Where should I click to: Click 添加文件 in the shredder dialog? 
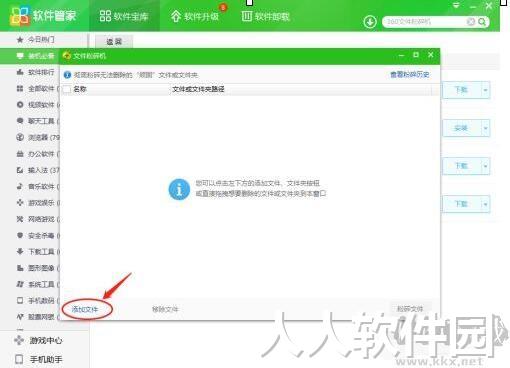pos(85,309)
